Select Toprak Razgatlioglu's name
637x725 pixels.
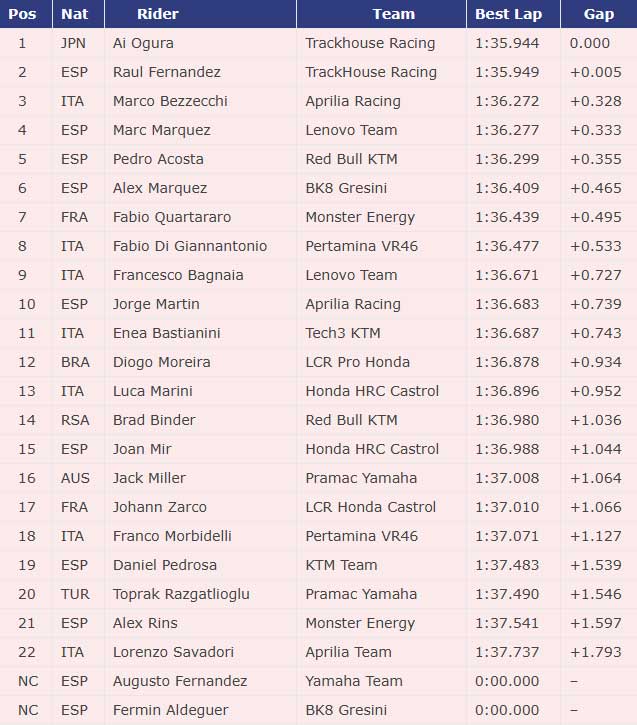tap(181, 594)
